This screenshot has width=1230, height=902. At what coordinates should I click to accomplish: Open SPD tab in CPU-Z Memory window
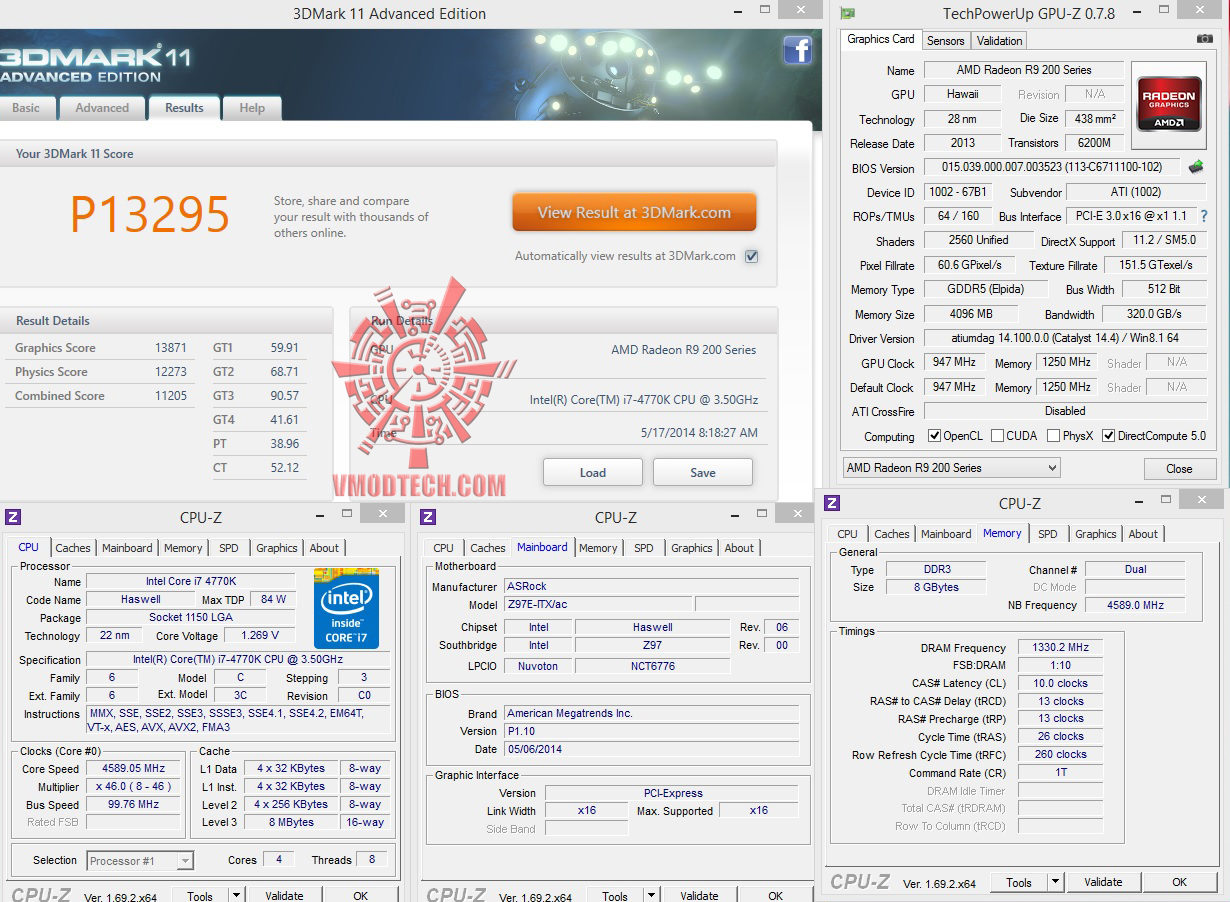click(x=1048, y=534)
